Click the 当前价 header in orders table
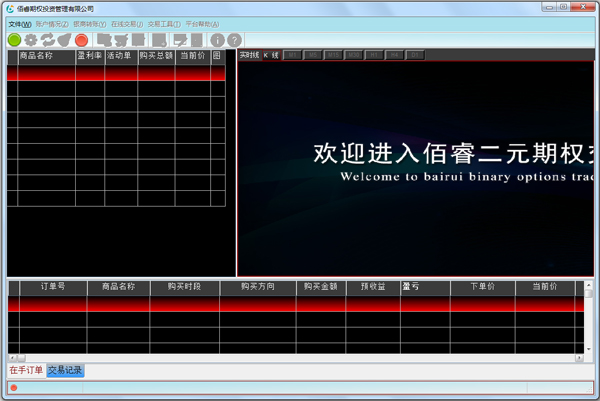Viewport: 600px width, 401px height. coord(545,287)
